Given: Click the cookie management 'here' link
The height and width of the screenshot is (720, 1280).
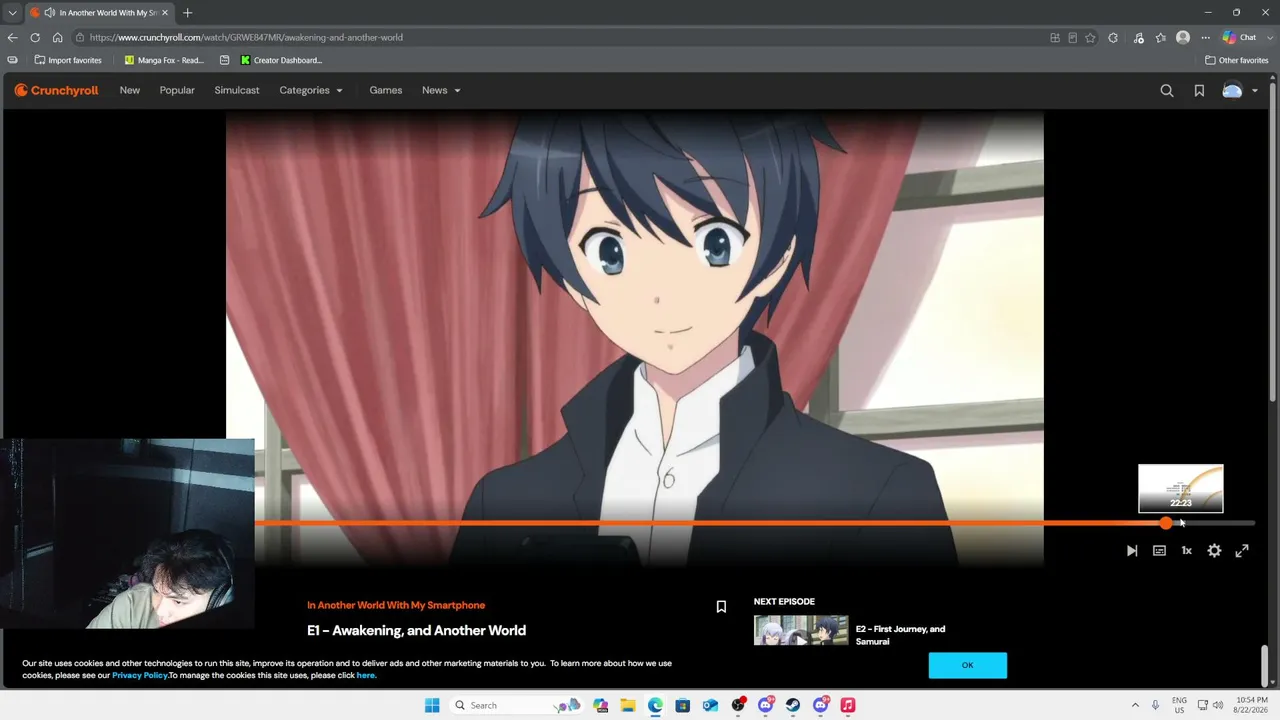Looking at the screenshot, I should (x=366, y=675).
